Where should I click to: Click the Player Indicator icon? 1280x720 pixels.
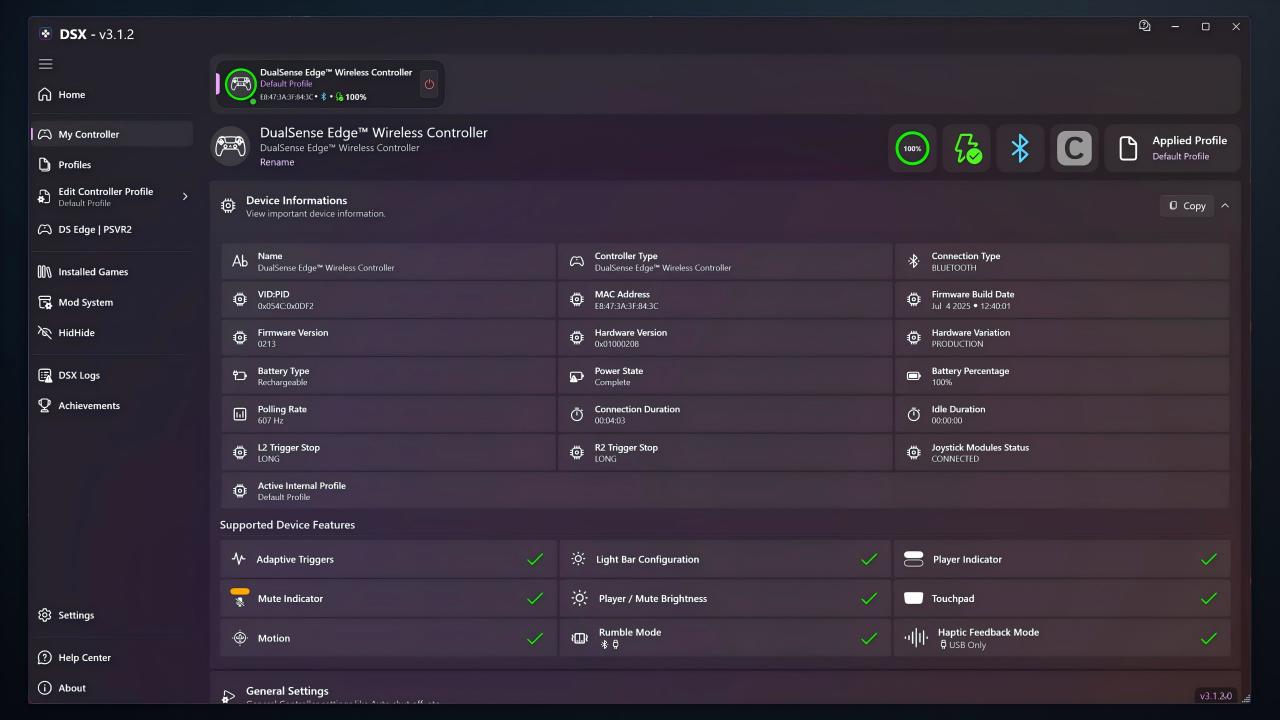pos(913,559)
